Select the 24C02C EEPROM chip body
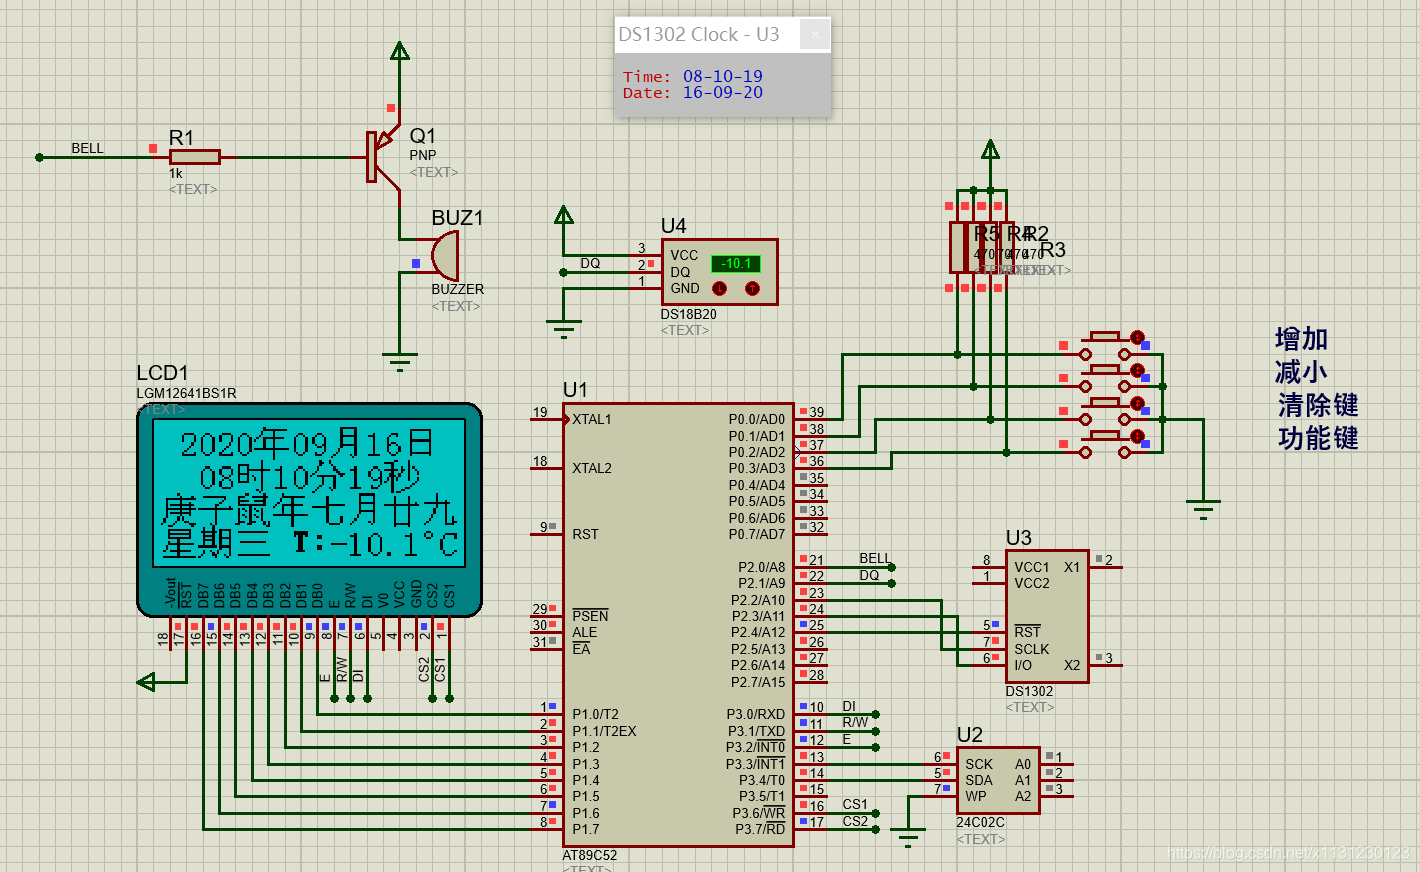1420x872 pixels. [997, 780]
